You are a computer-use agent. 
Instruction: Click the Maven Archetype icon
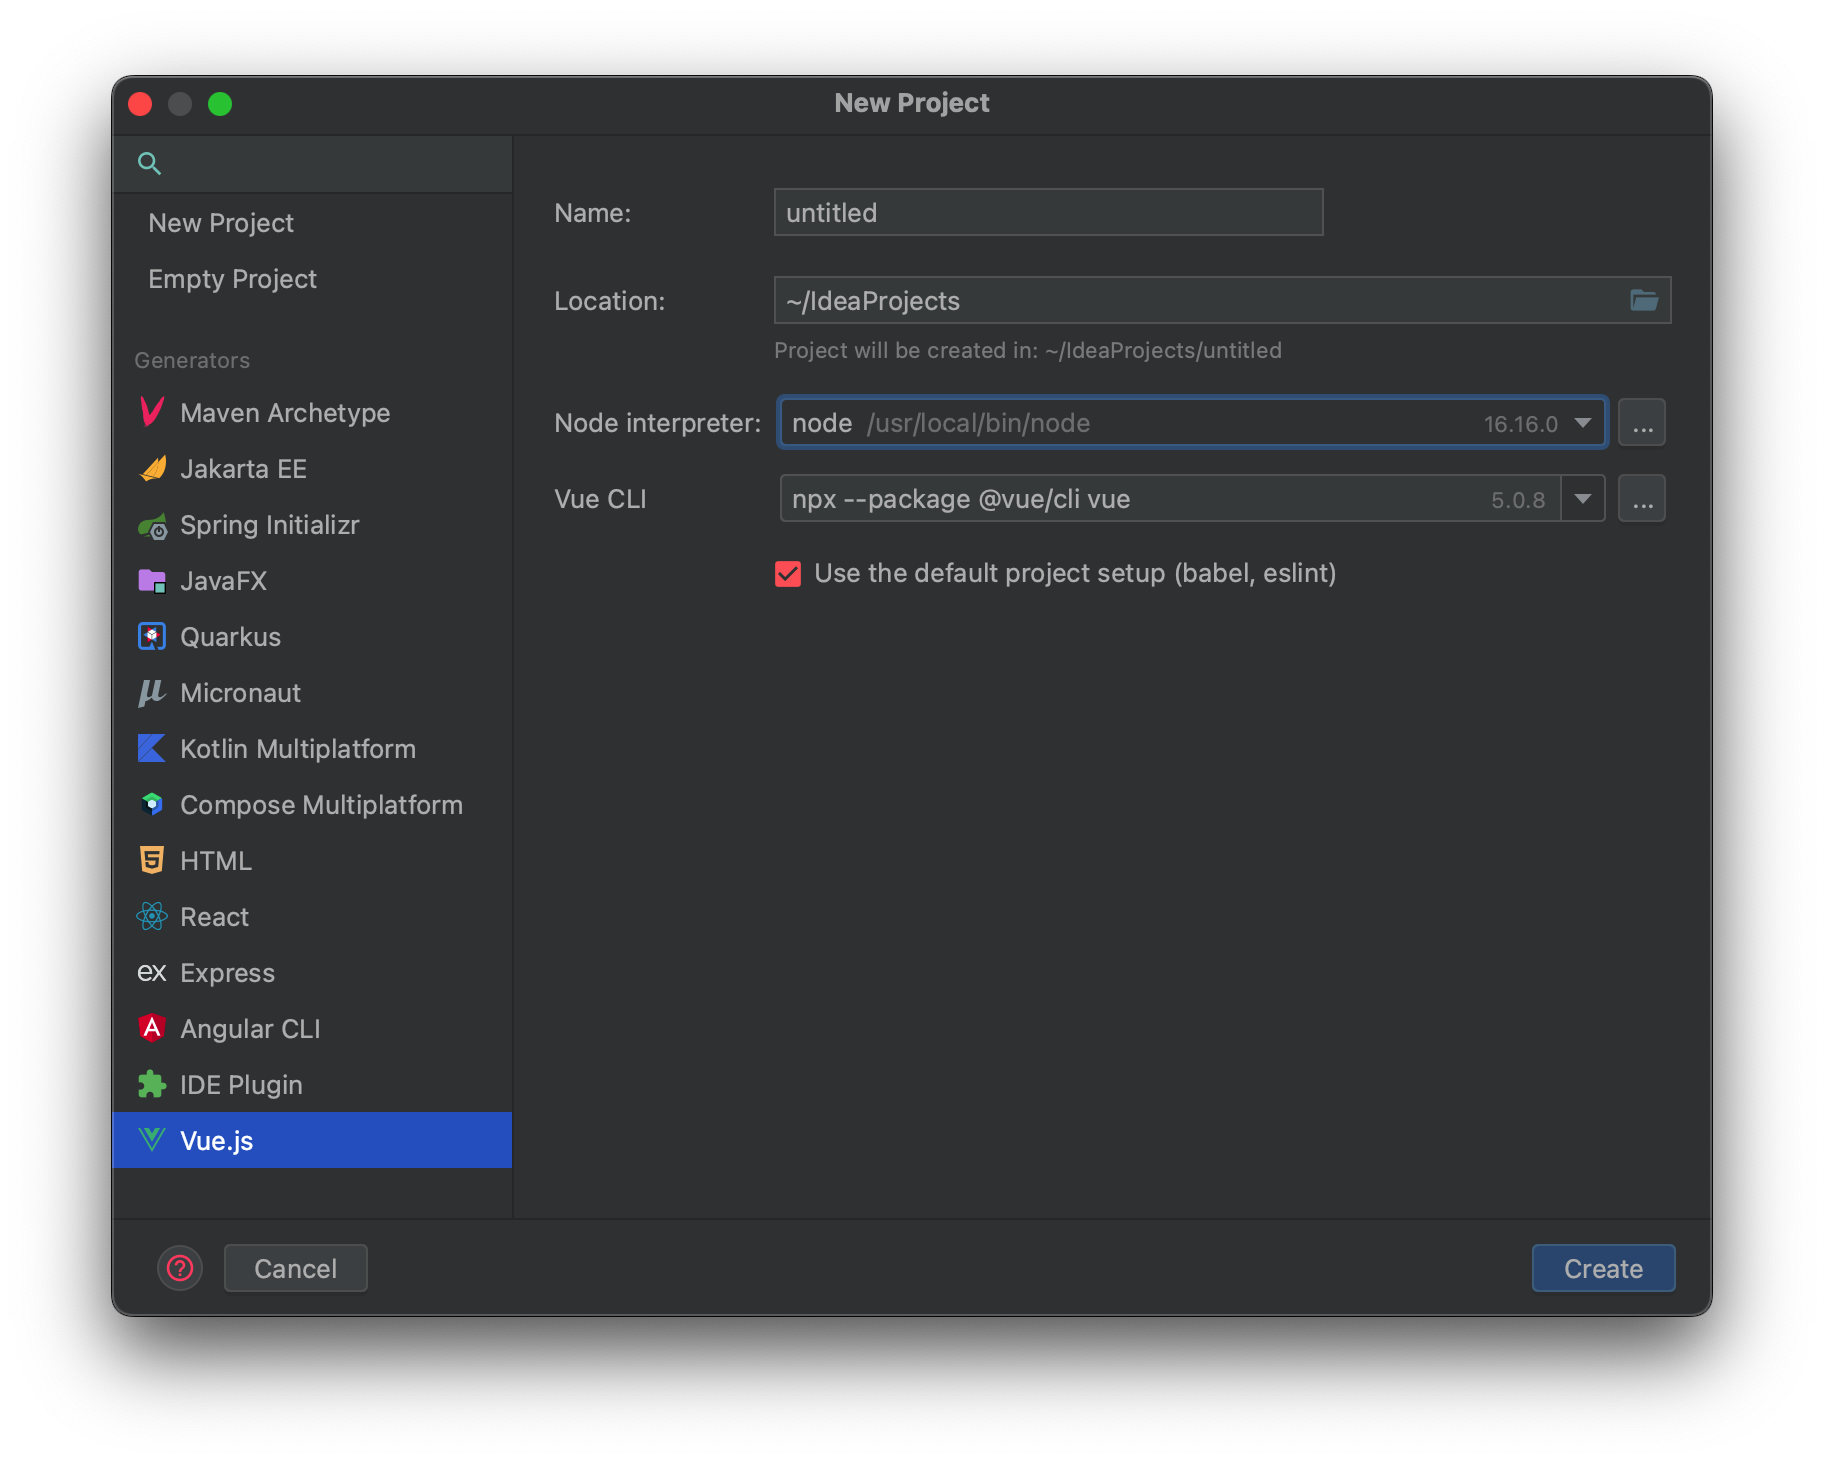coord(152,412)
